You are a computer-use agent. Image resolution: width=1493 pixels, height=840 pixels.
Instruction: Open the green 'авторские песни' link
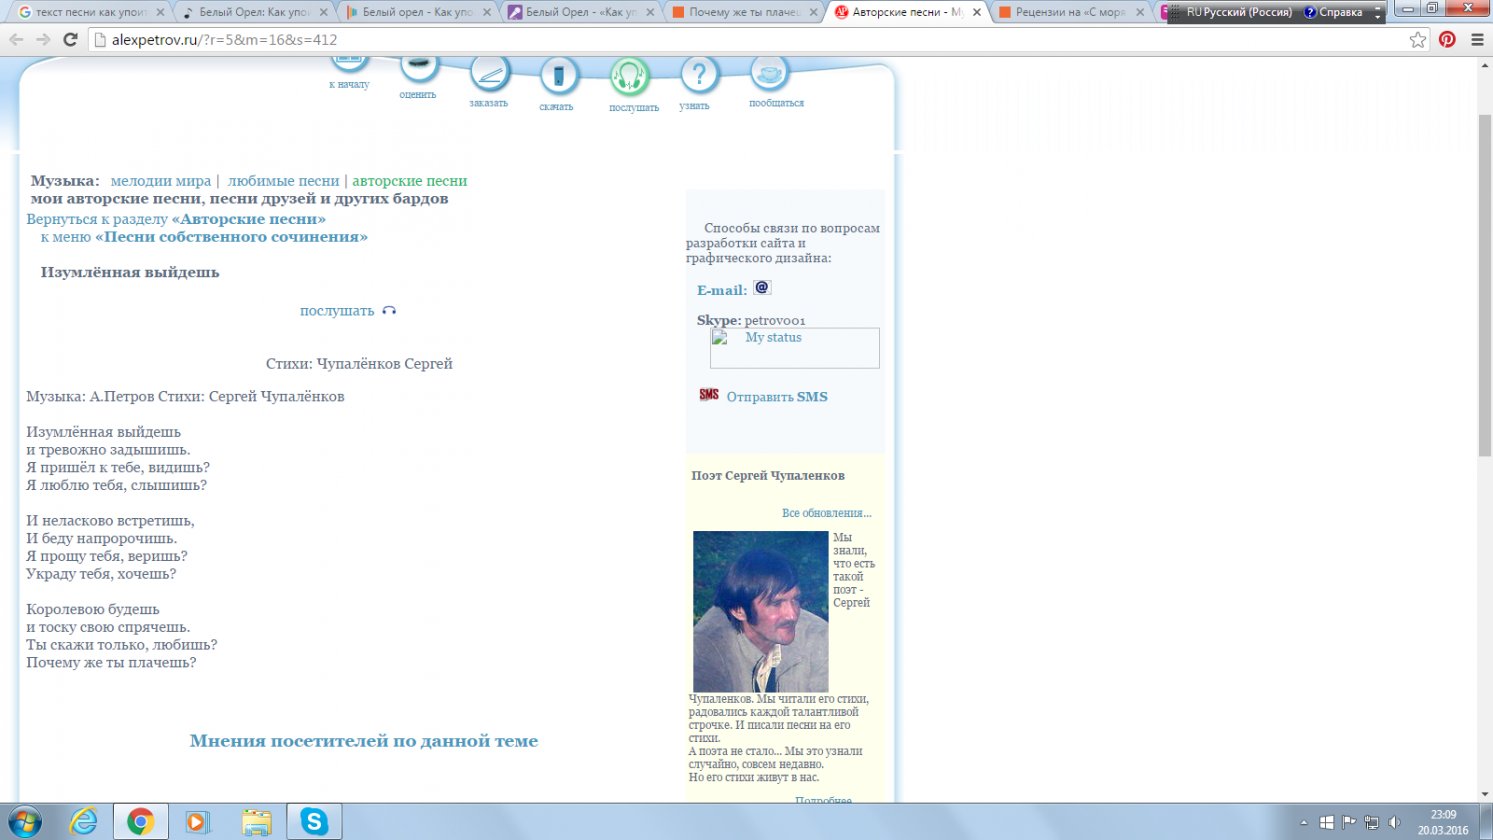pos(410,181)
